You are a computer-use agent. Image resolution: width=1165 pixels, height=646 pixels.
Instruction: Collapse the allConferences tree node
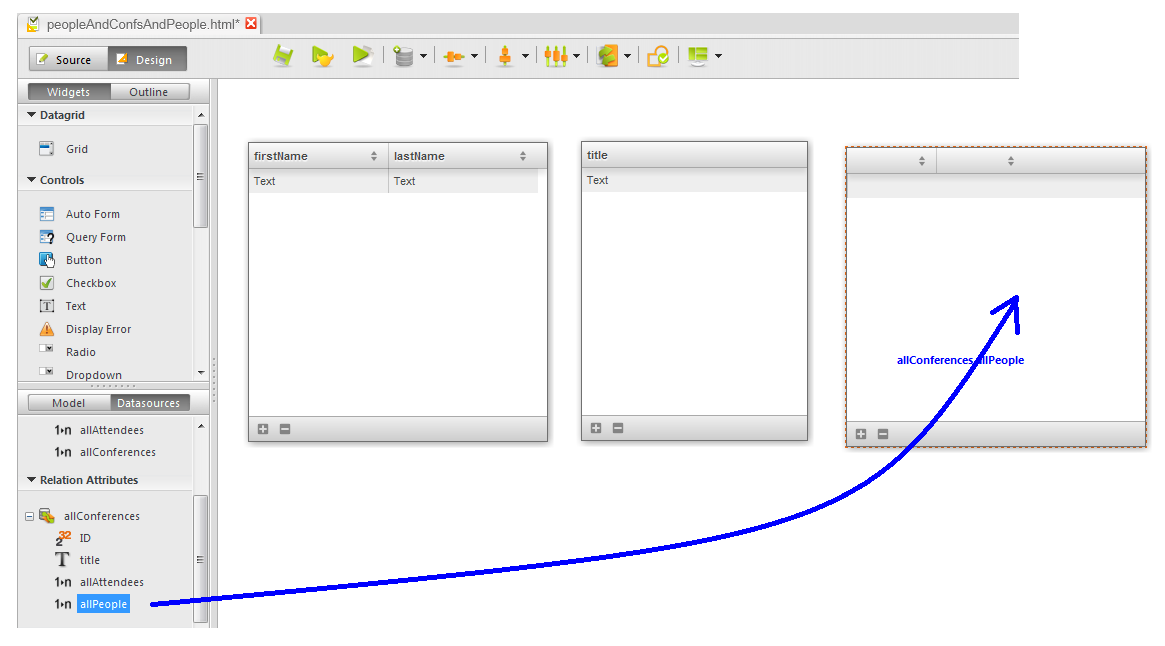(x=29, y=516)
